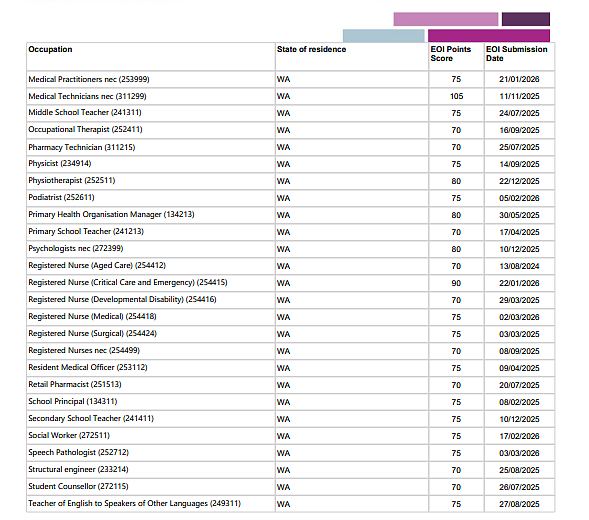Click the Medical Technicians nec points score 105
The height and width of the screenshot is (520, 589).
point(456,96)
